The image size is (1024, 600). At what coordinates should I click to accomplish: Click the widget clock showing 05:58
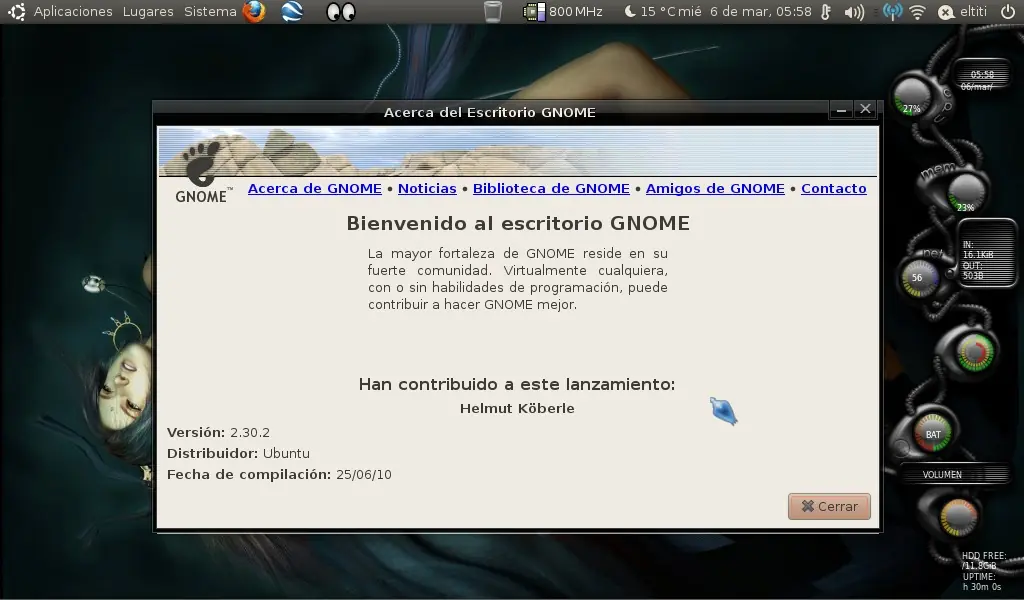[982, 74]
